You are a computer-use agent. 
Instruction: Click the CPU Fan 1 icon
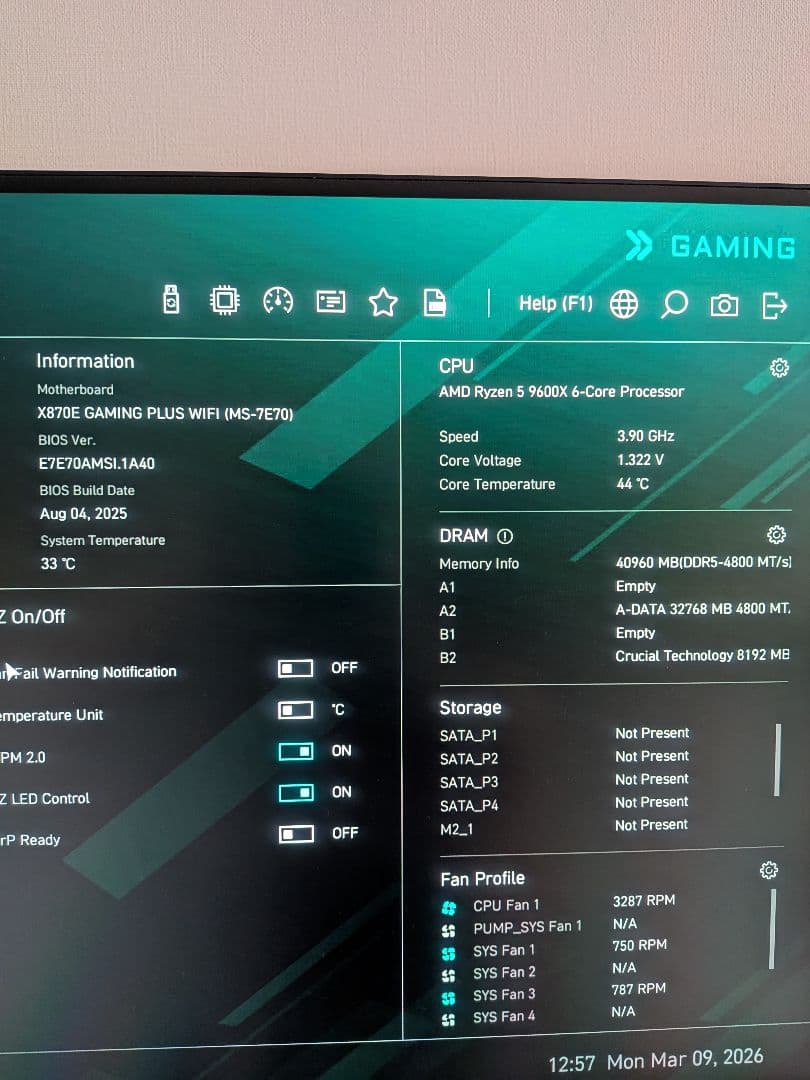coord(448,908)
